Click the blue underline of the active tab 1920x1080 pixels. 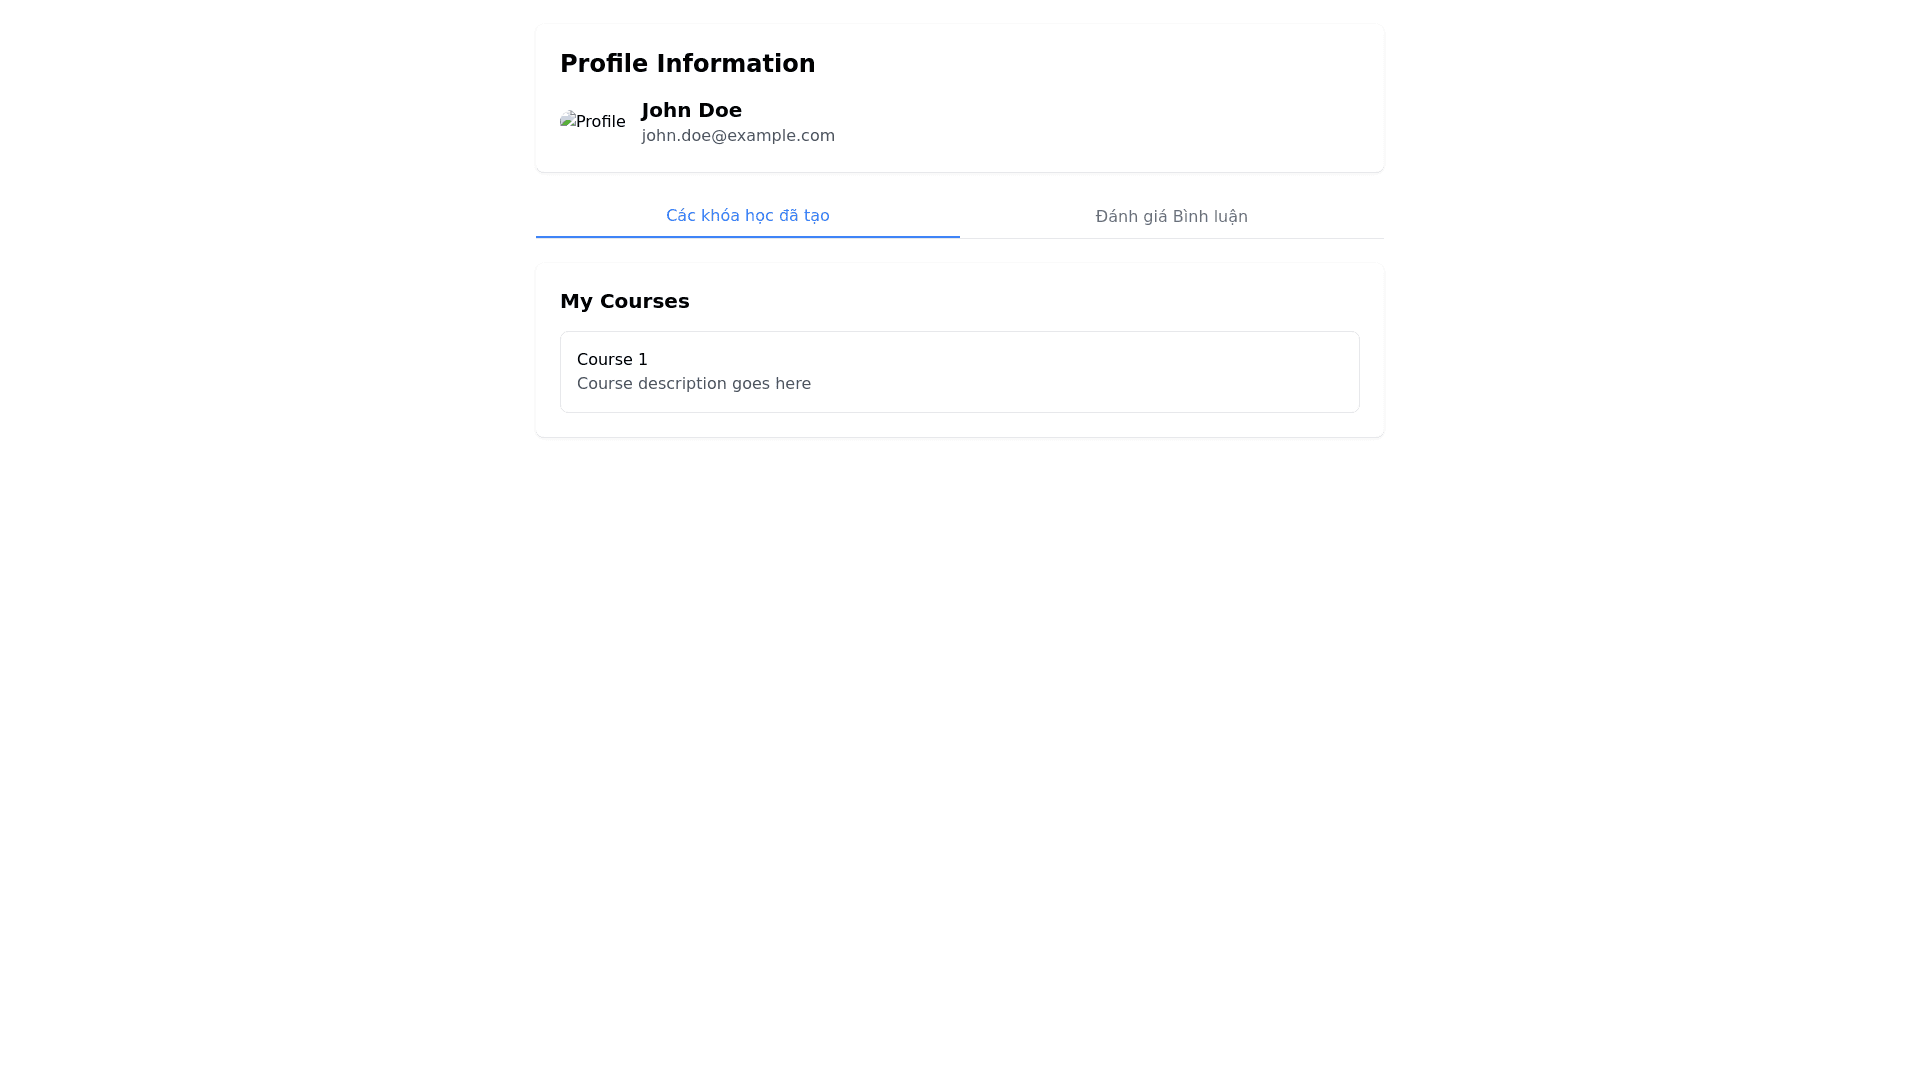(x=747, y=237)
